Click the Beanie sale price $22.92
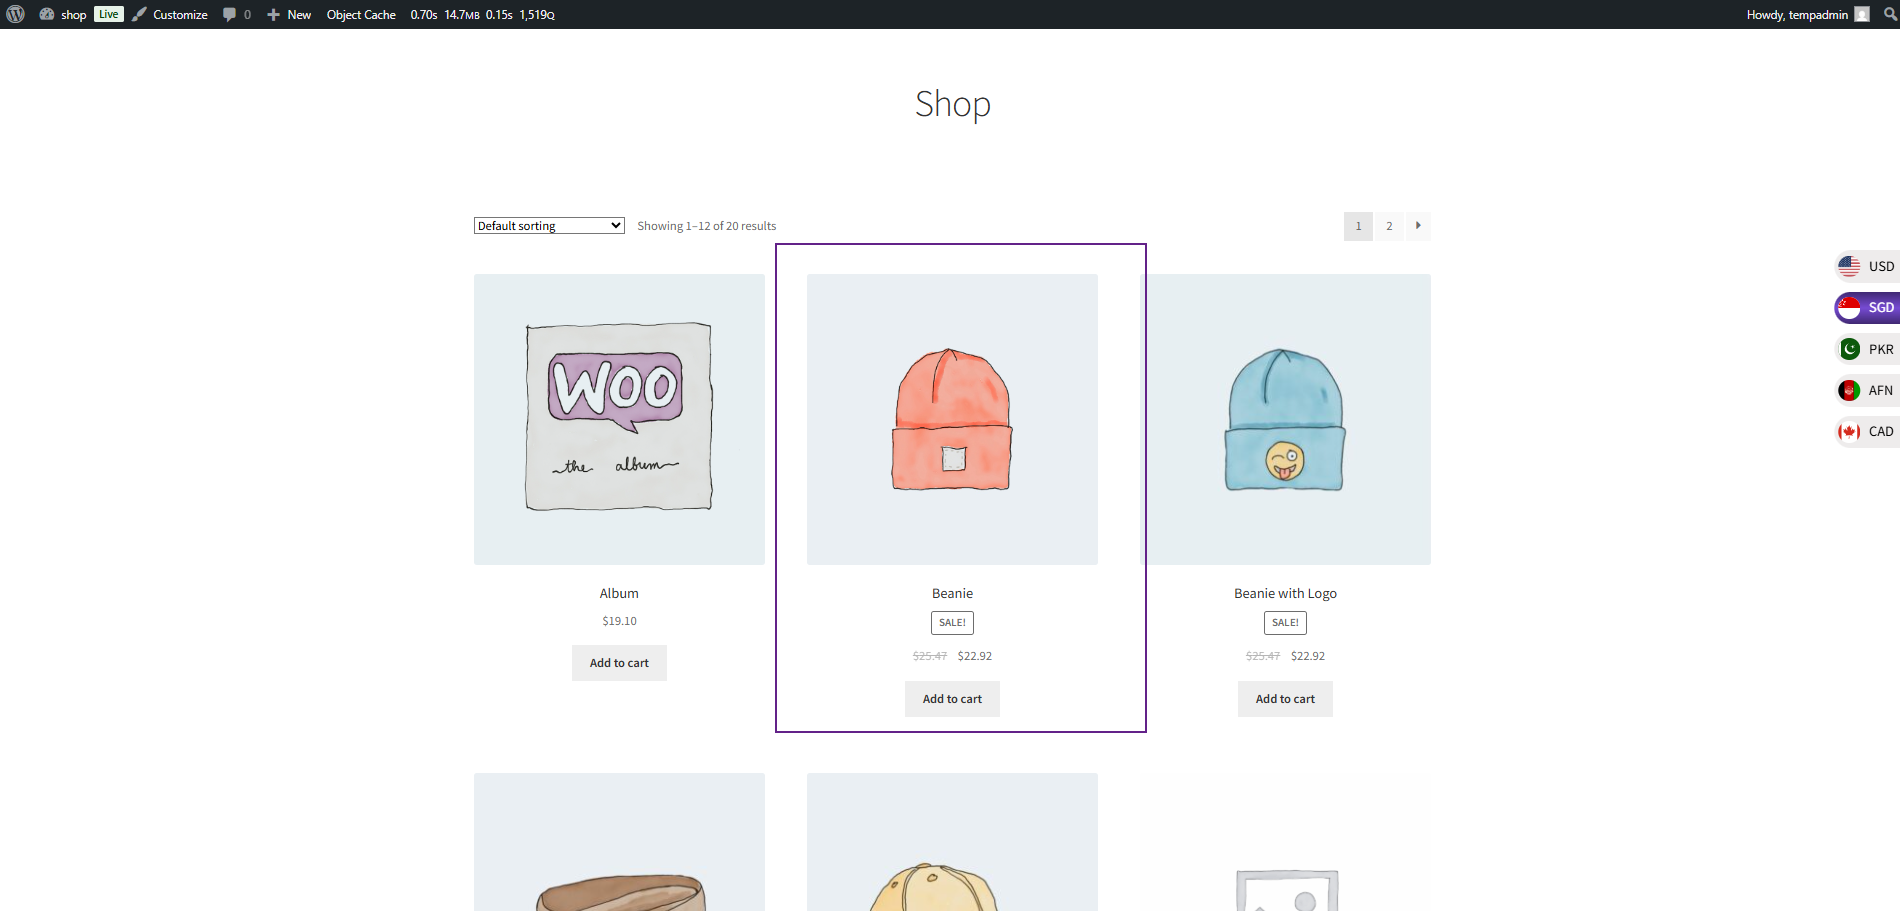 tap(975, 656)
